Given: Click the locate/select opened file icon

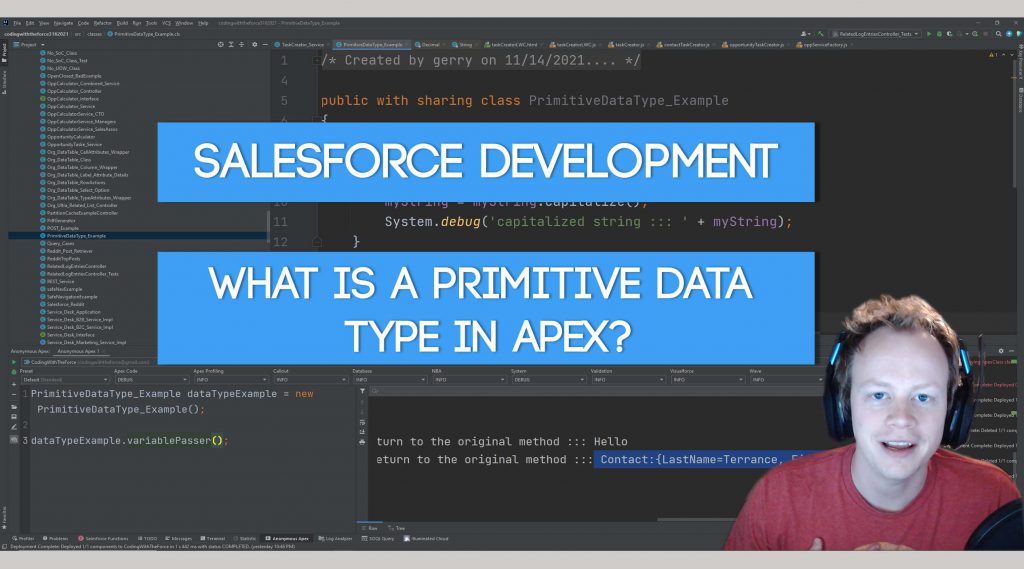Looking at the screenshot, I should (x=221, y=44).
